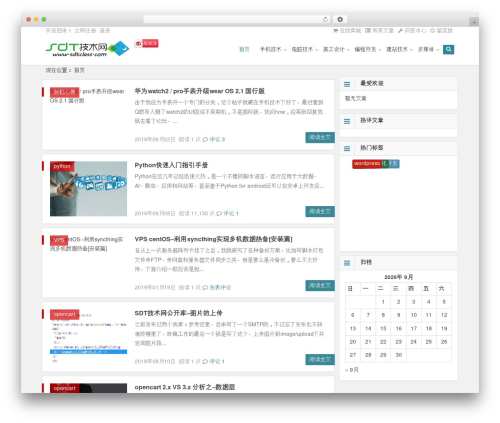
Task: Expand the 多媒体 menu
Action: coord(428,49)
